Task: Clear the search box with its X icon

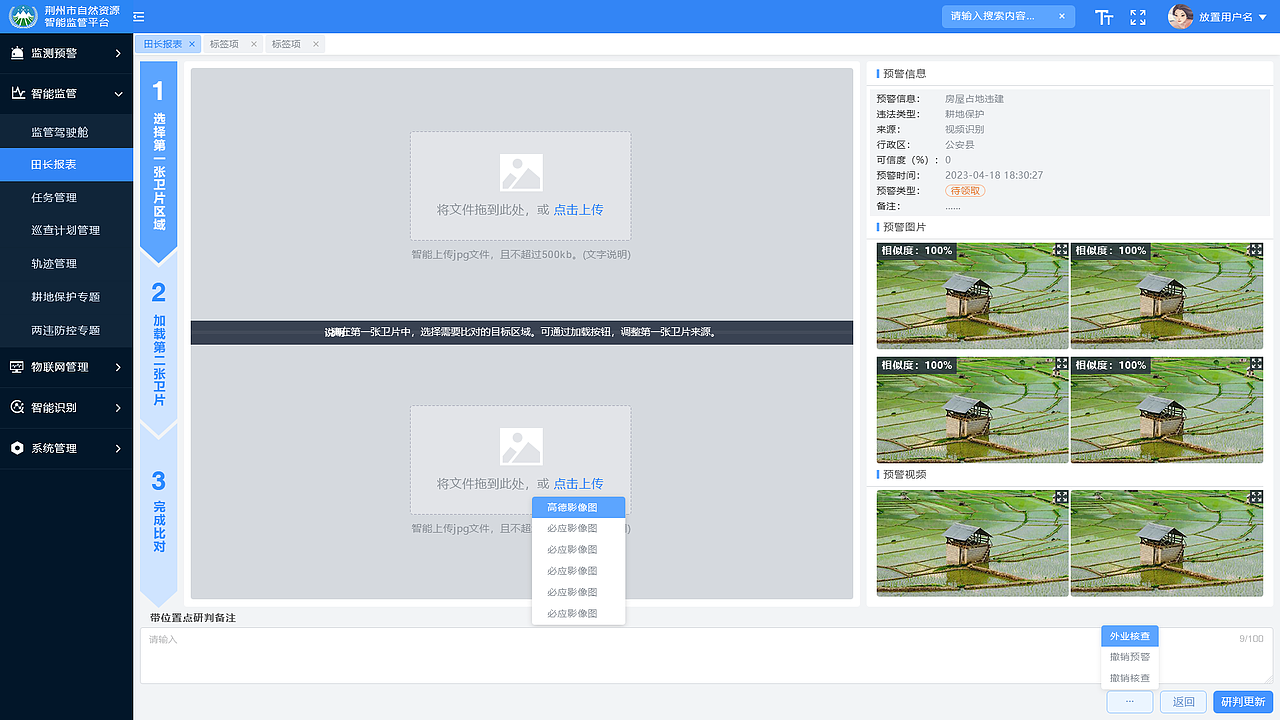Action: 1061,16
